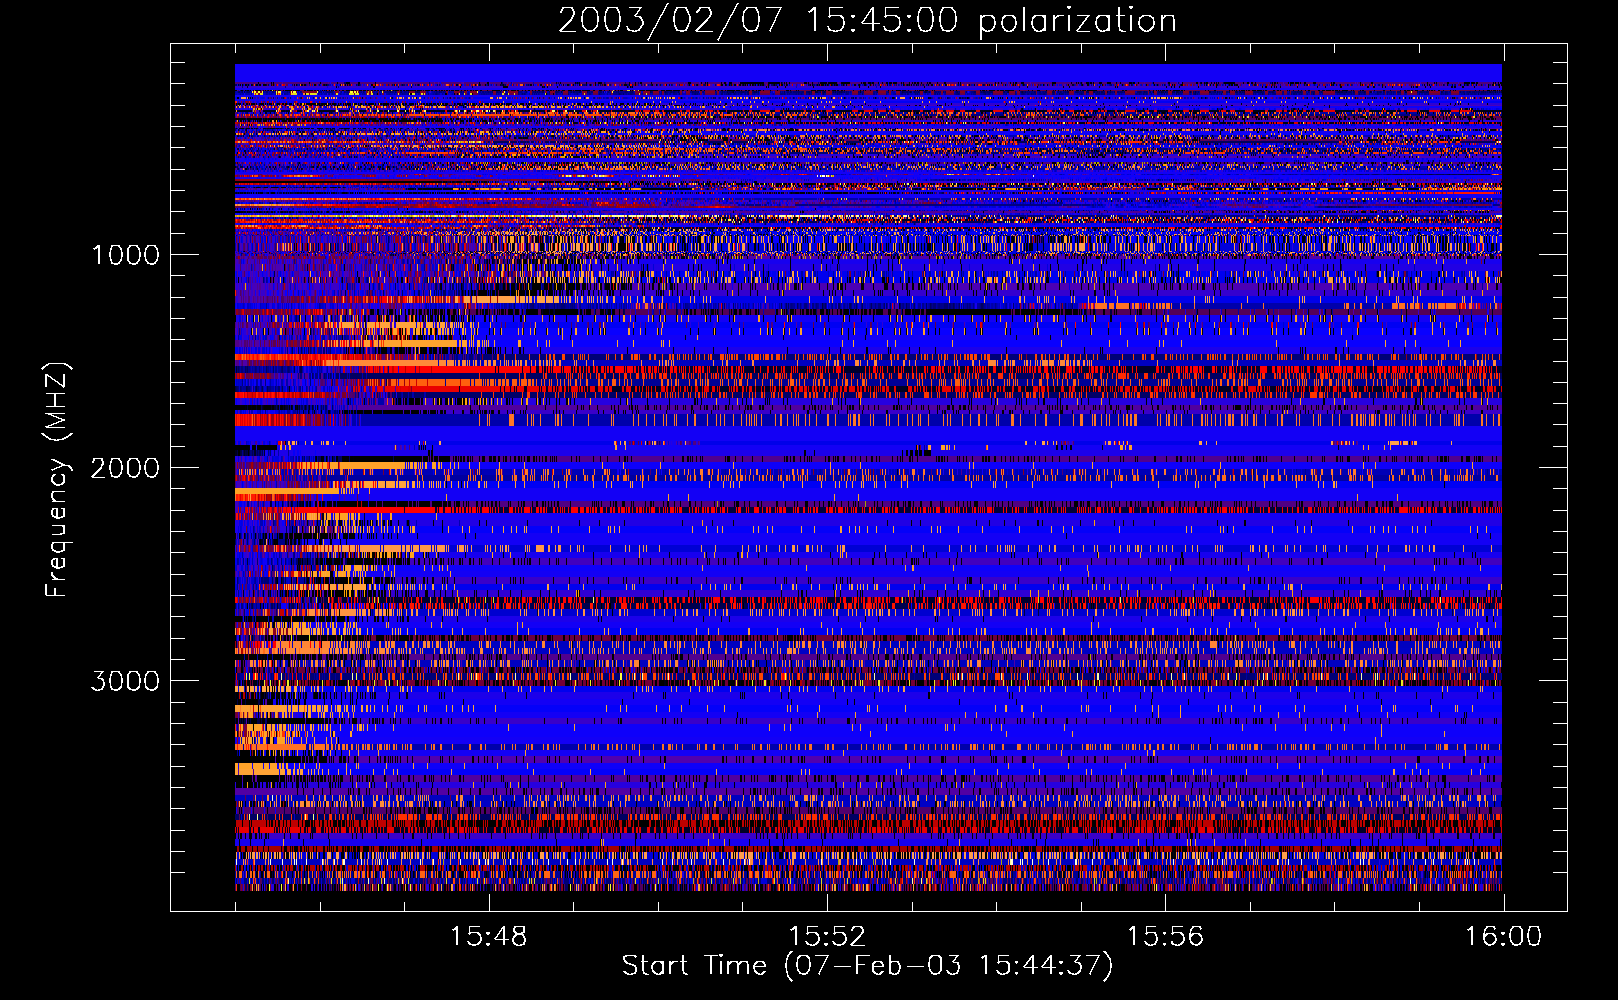Viewport: 1618px width, 1000px height.
Task: Click the plot title "2003/02/07 15:45:00 polarization"
Action: coord(867,21)
